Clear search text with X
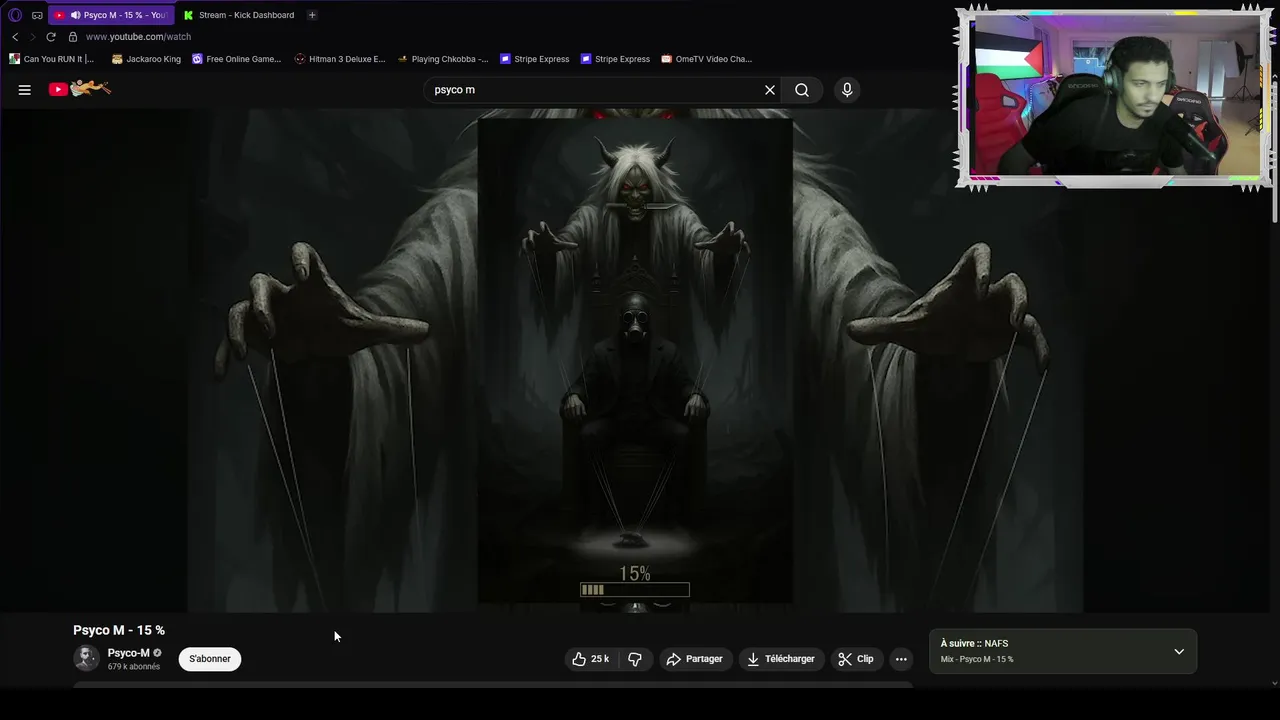This screenshot has height=720, width=1280. pyautogui.click(x=770, y=90)
